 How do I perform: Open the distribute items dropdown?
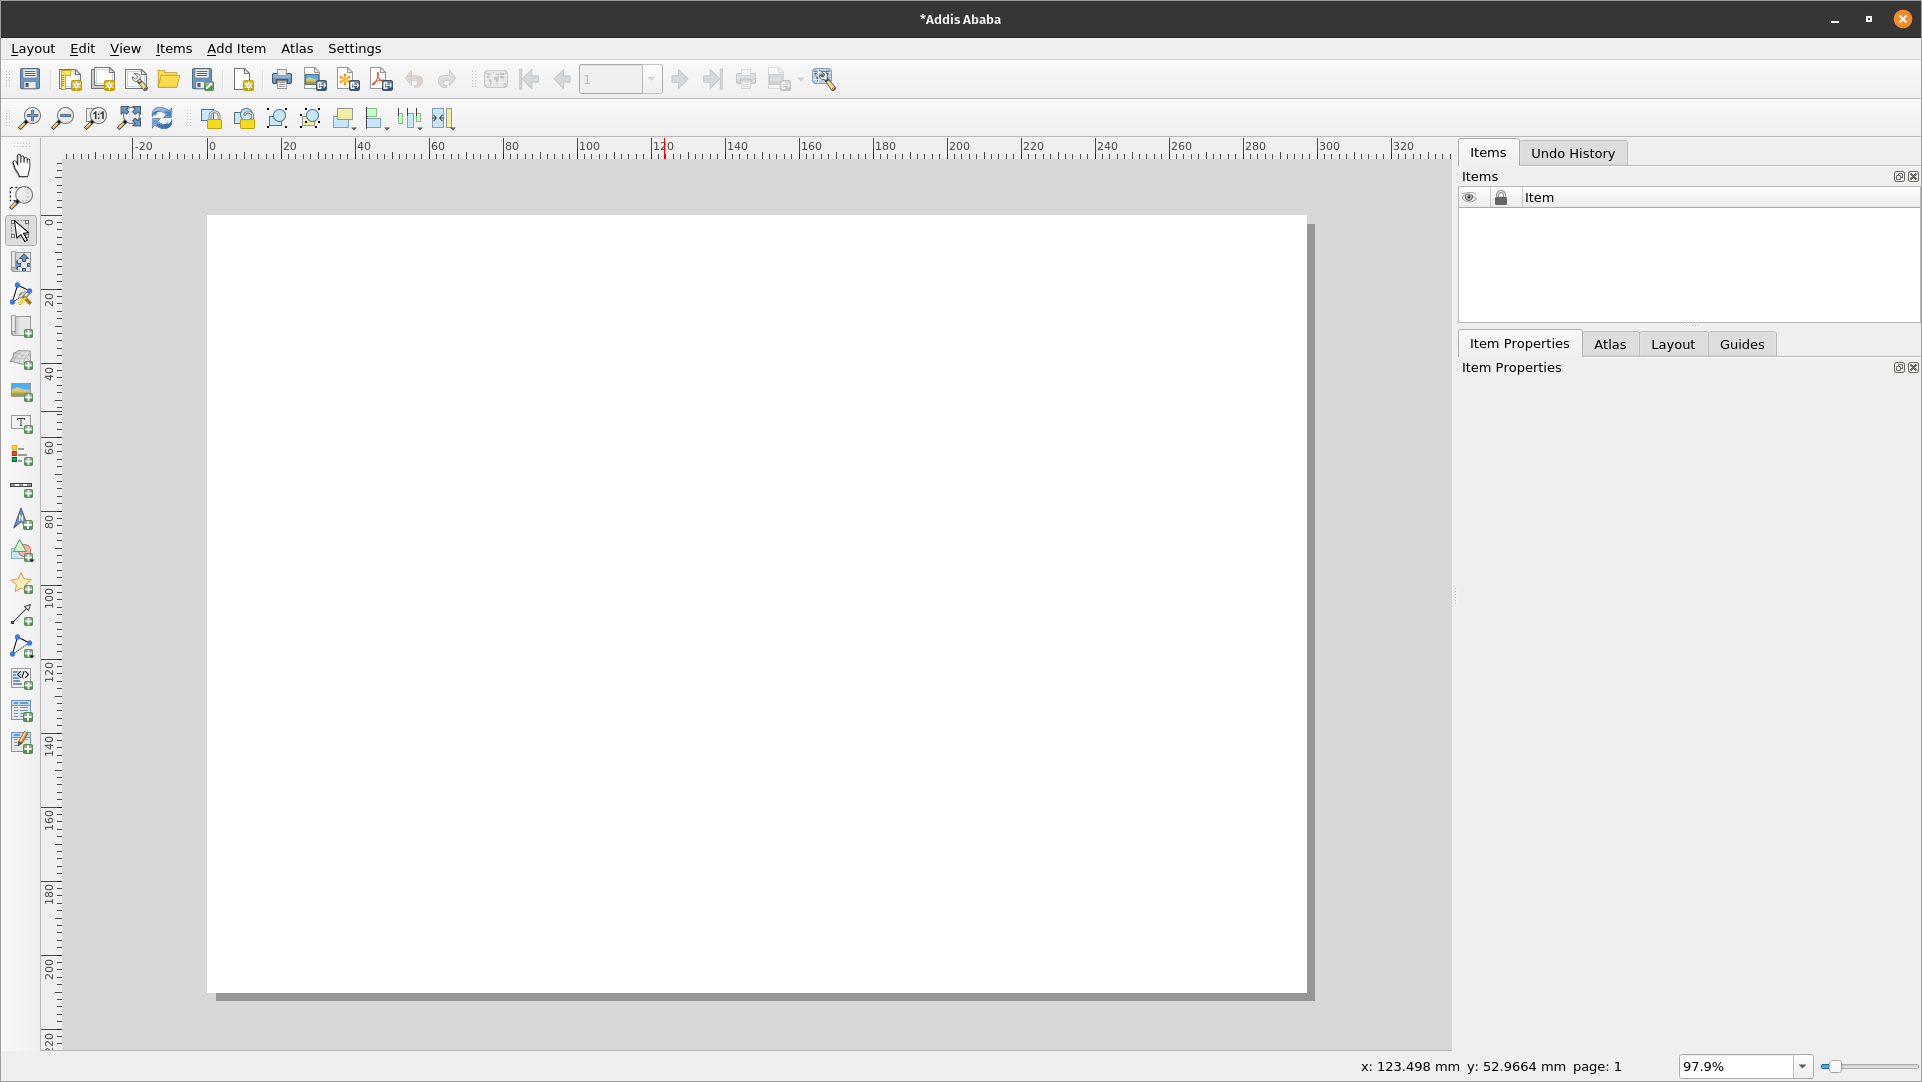coord(411,118)
